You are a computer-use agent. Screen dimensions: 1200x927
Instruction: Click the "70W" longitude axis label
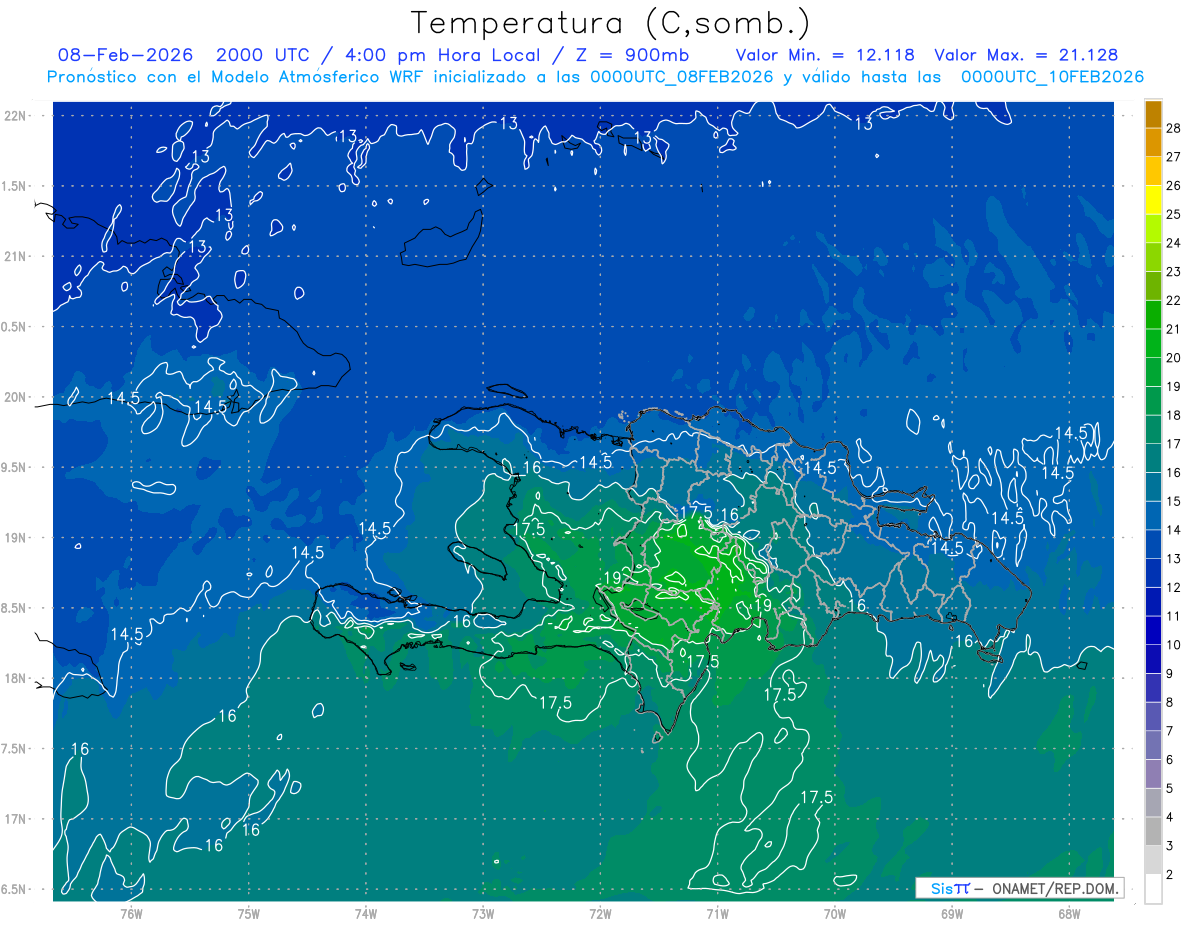[x=835, y=913]
